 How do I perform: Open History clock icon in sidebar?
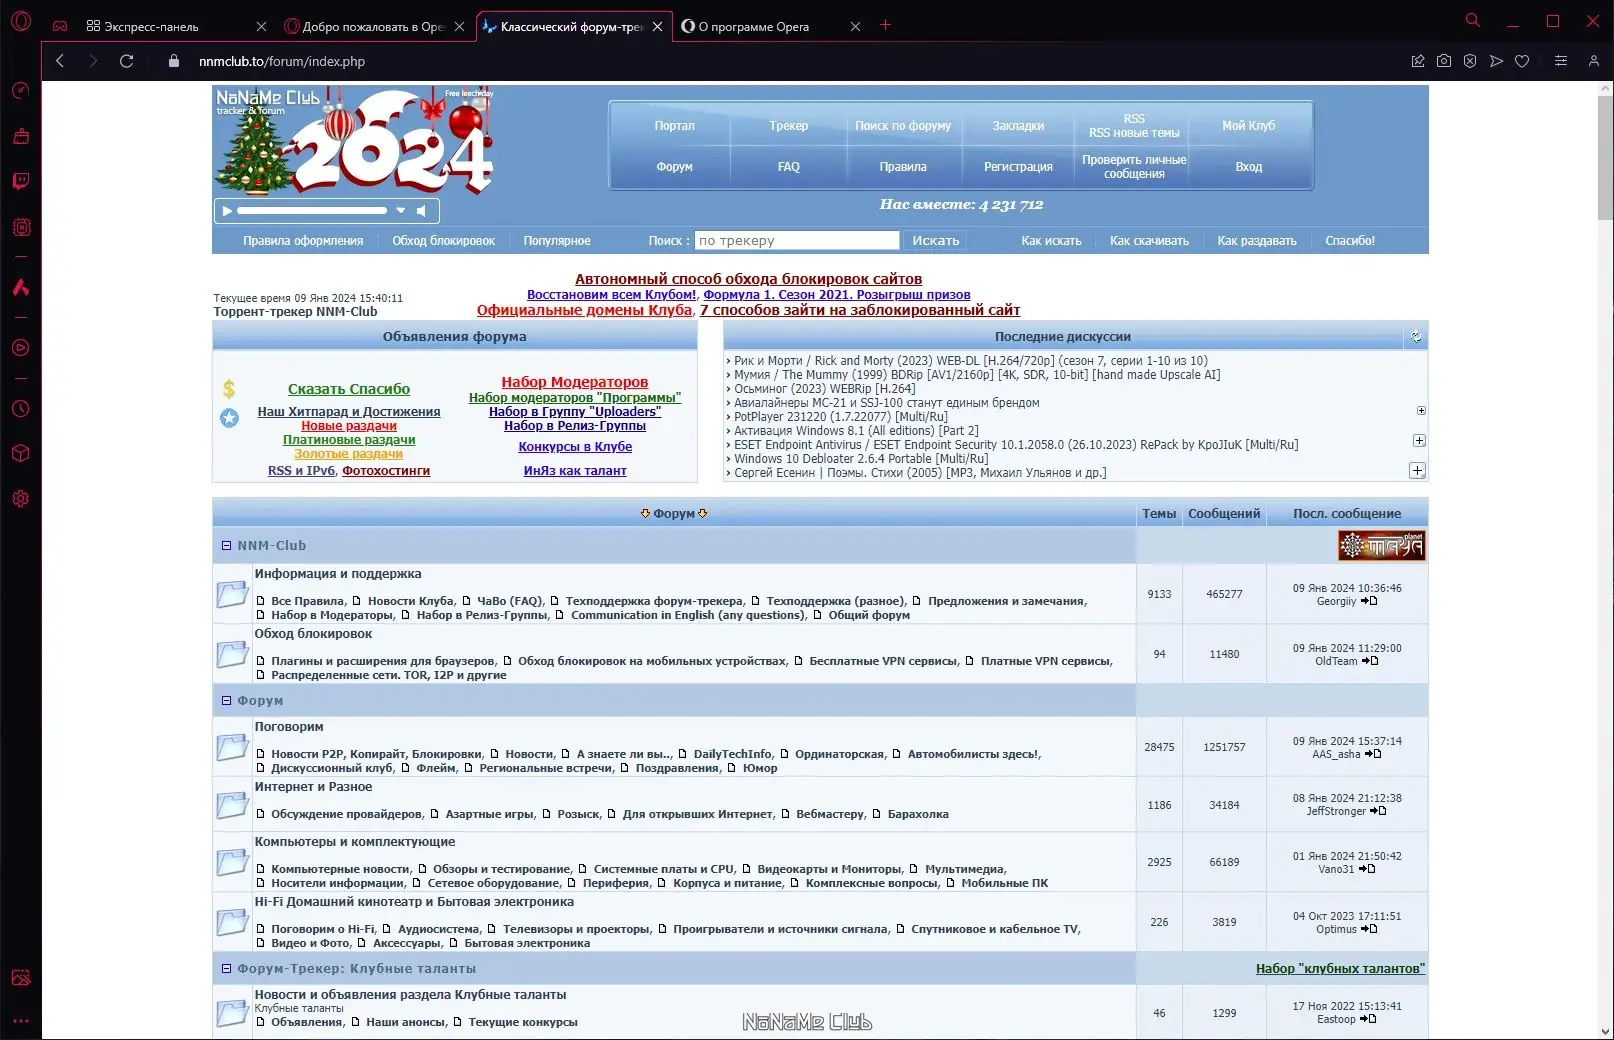tap(21, 409)
